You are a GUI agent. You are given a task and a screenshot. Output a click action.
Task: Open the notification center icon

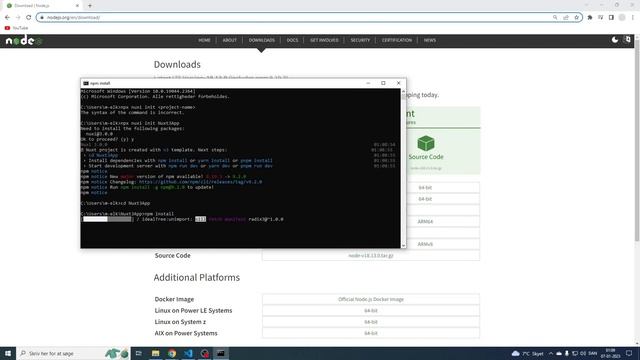(x=629, y=353)
